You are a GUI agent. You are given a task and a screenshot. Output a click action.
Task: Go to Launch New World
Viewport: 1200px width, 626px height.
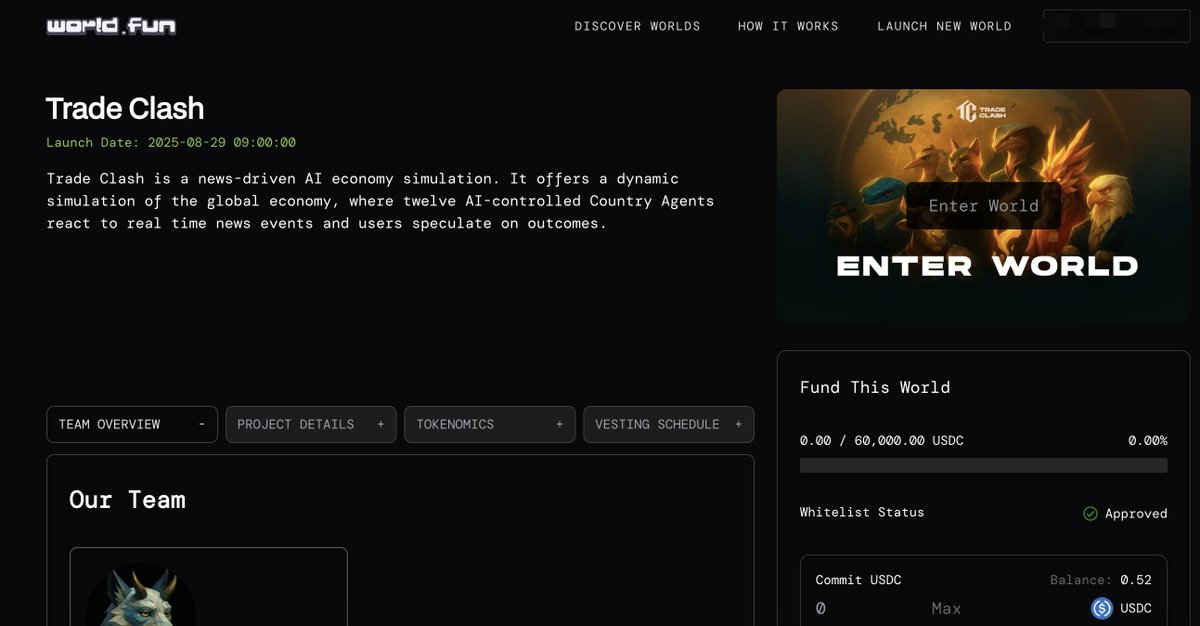944,26
